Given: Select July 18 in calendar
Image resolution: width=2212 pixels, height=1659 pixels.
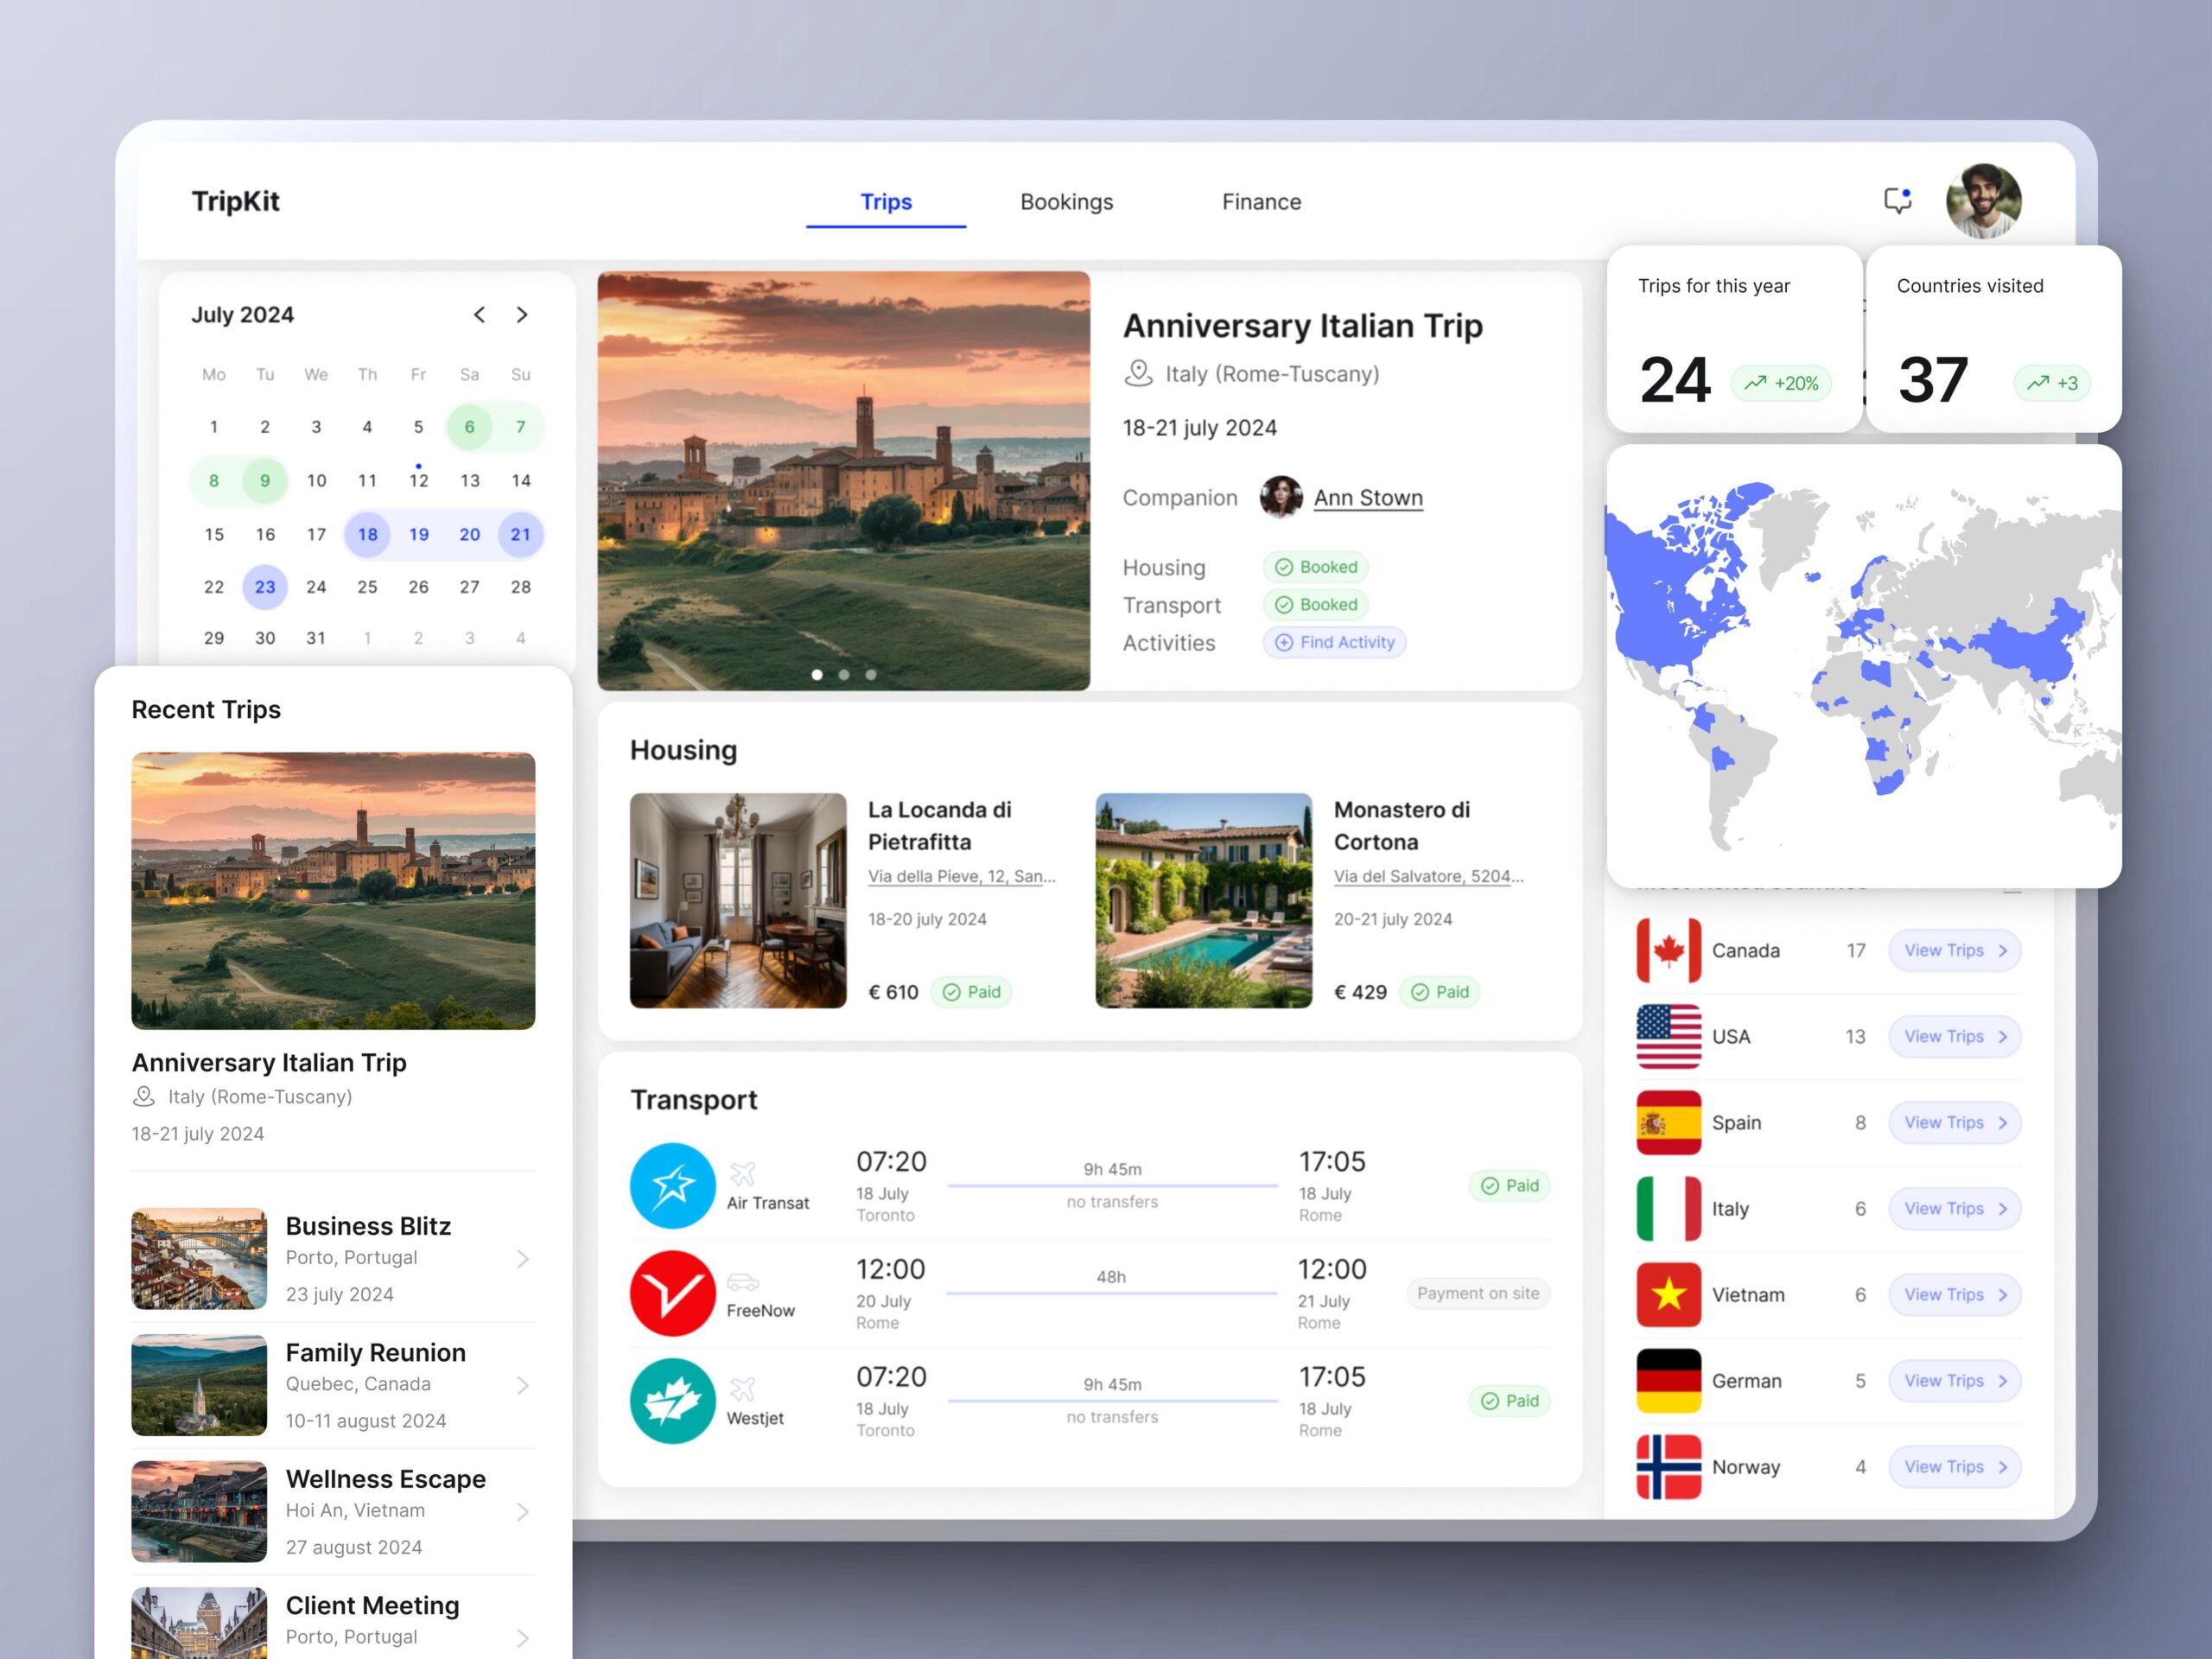Looking at the screenshot, I should pos(368,534).
